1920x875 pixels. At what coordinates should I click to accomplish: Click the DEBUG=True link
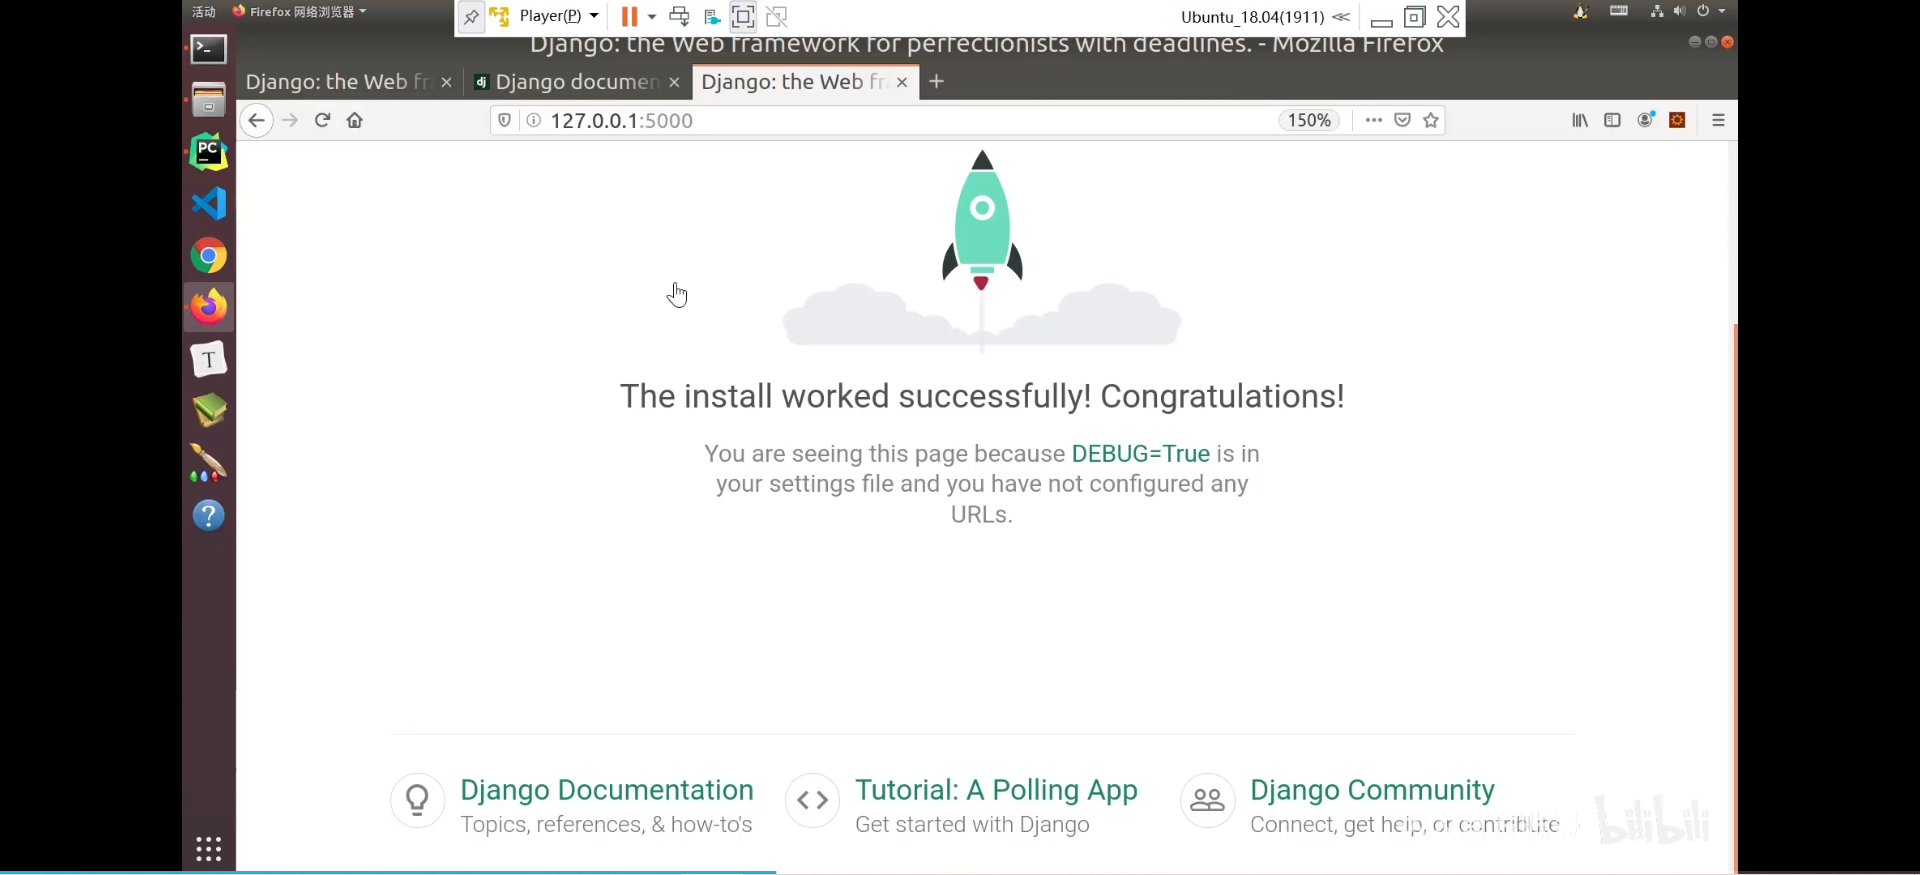coord(1141,454)
